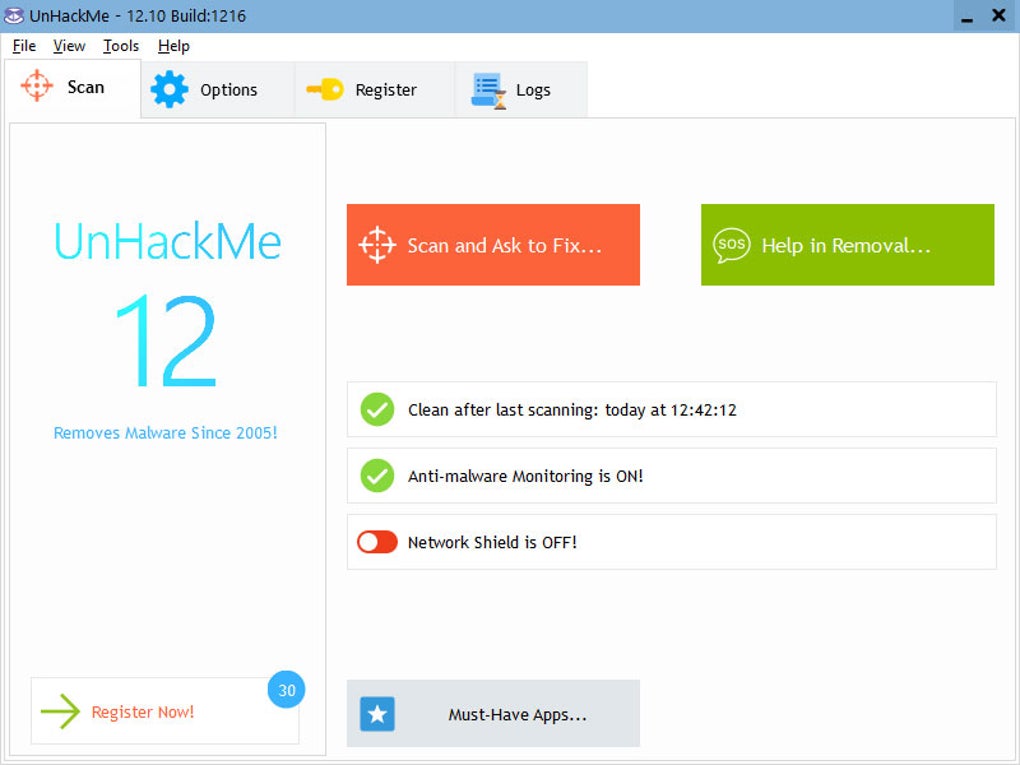Screen dimensions: 1020x765
Task: Click the Logs list icon
Action: click(x=489, y=90)
